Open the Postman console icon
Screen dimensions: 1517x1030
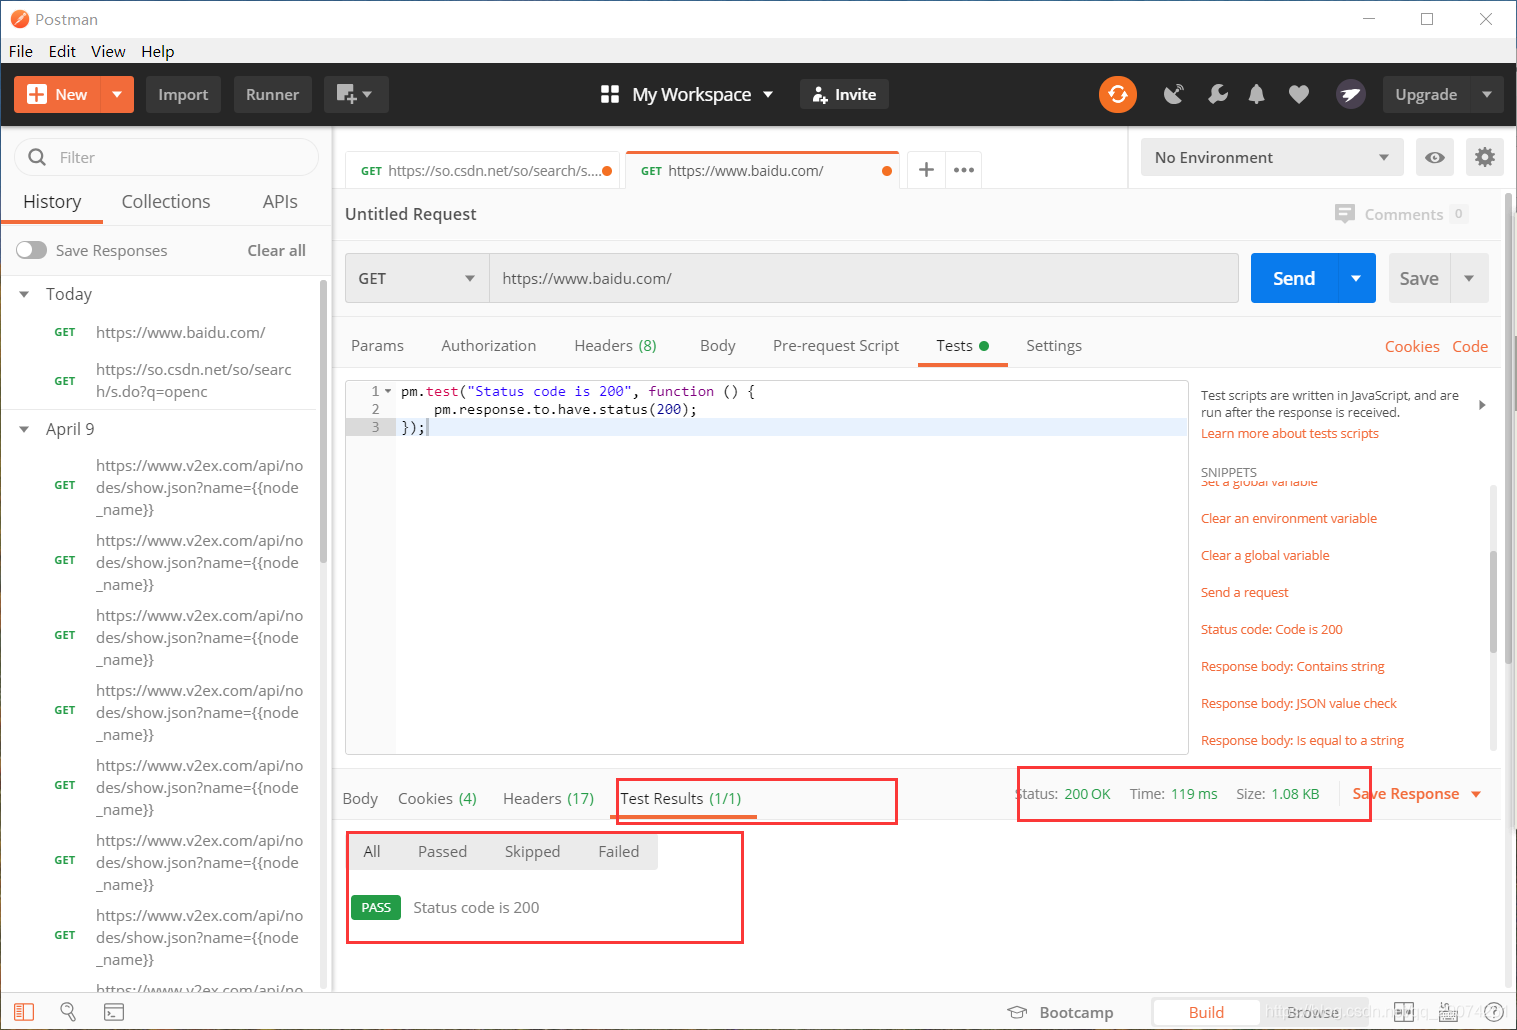[114, 1012]
